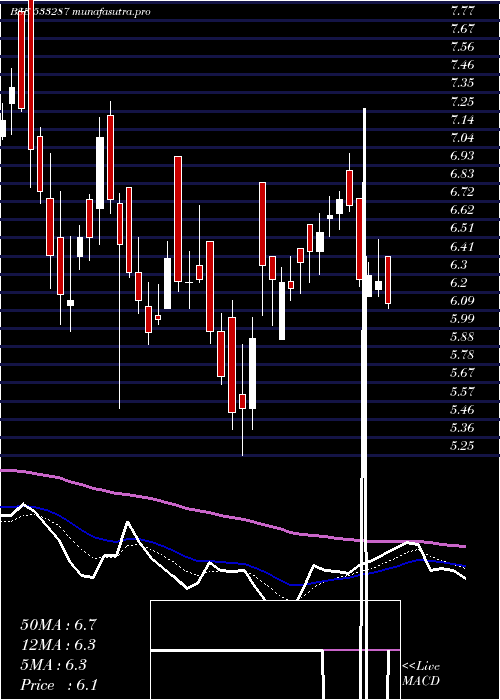The width and height of the screenshot is (500, 700).
Task: Click the 6.62 price axis label
Action: [462, 210]
